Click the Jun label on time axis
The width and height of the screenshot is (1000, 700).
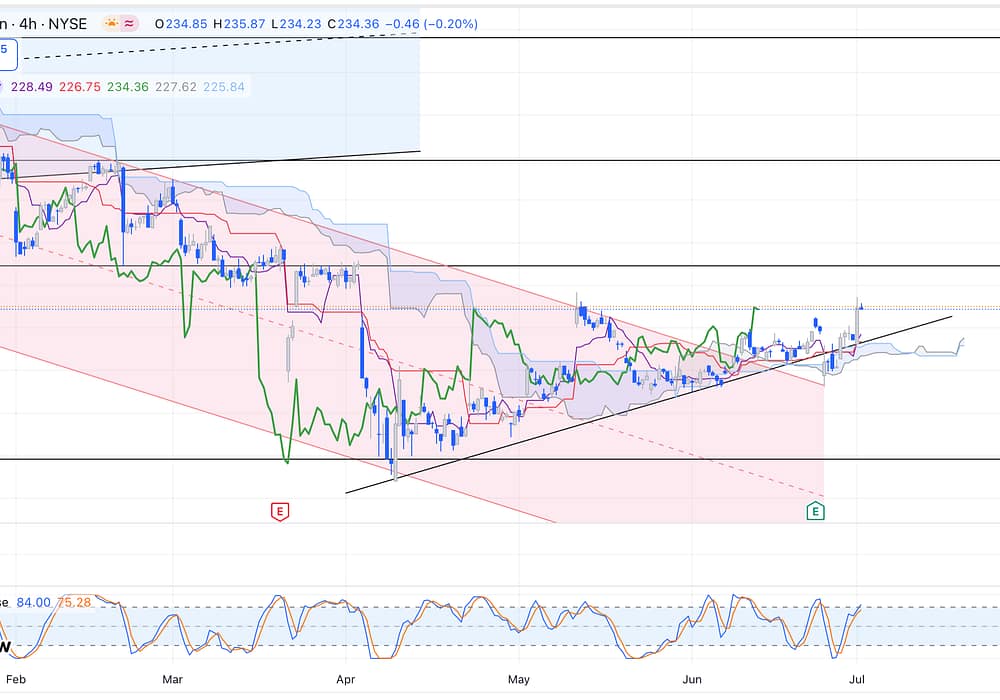point(691,679)
